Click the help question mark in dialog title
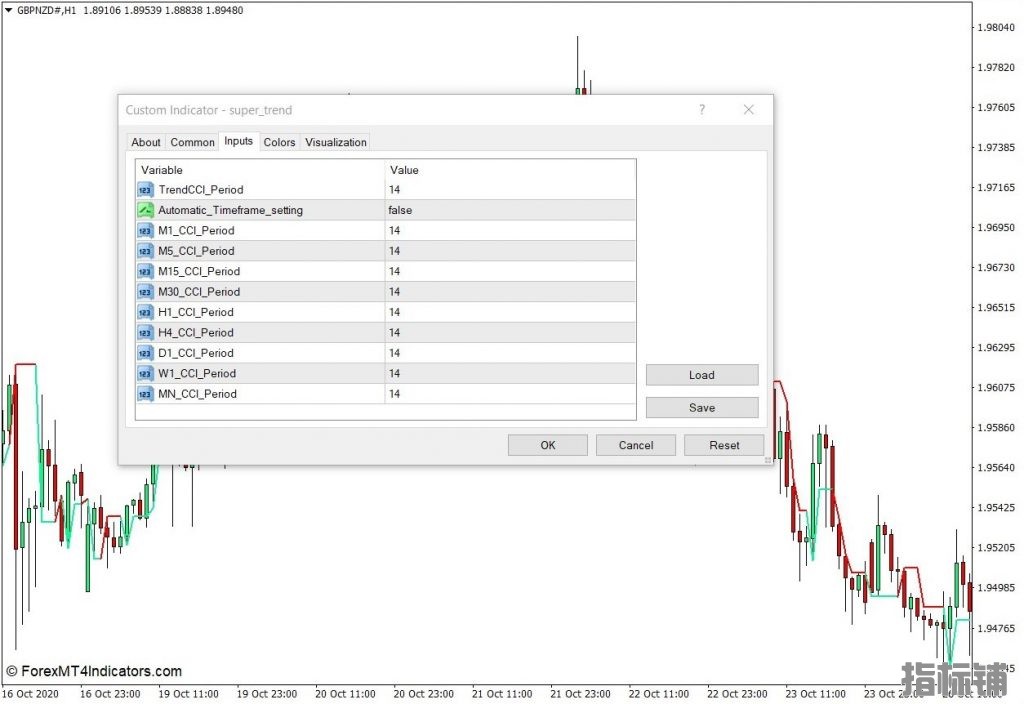 [x=702, y=110]
